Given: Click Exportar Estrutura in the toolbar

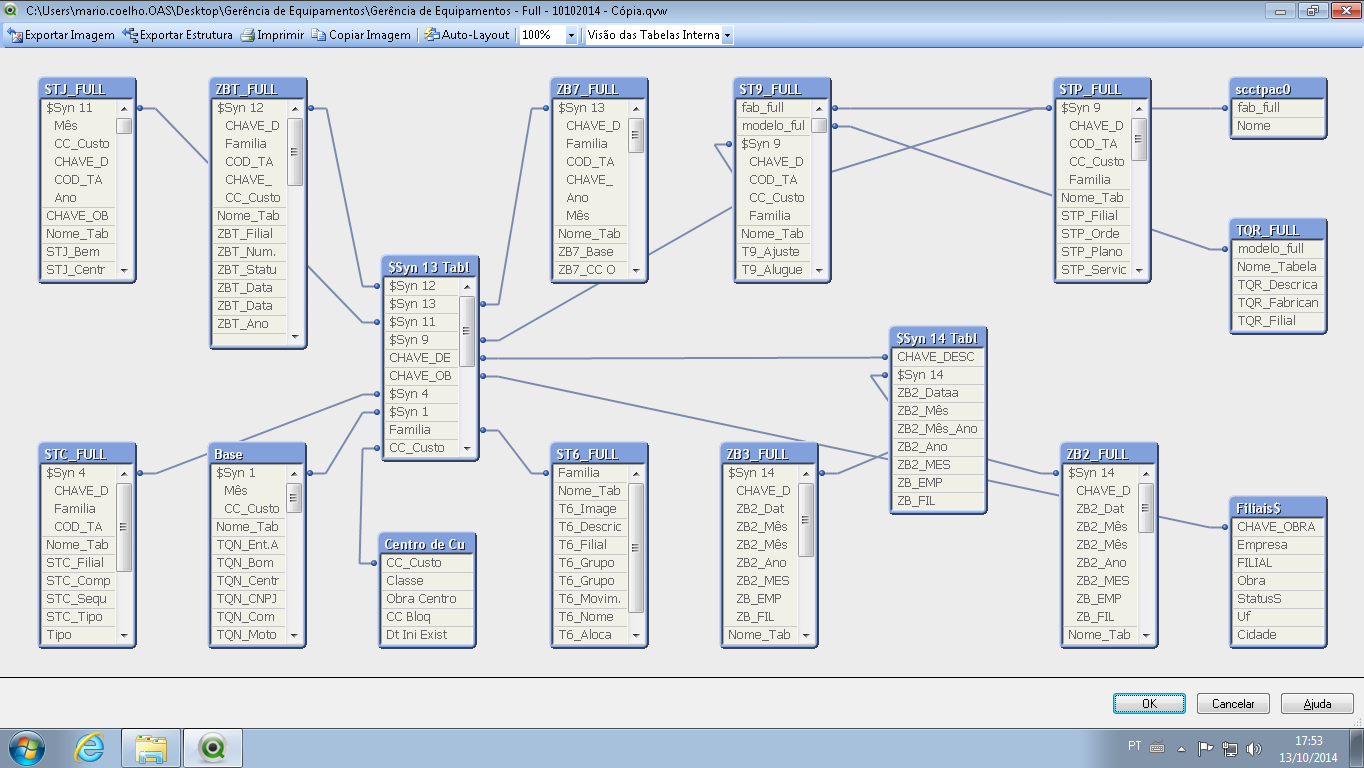Looking at the screenshot, I should (177, 35).
